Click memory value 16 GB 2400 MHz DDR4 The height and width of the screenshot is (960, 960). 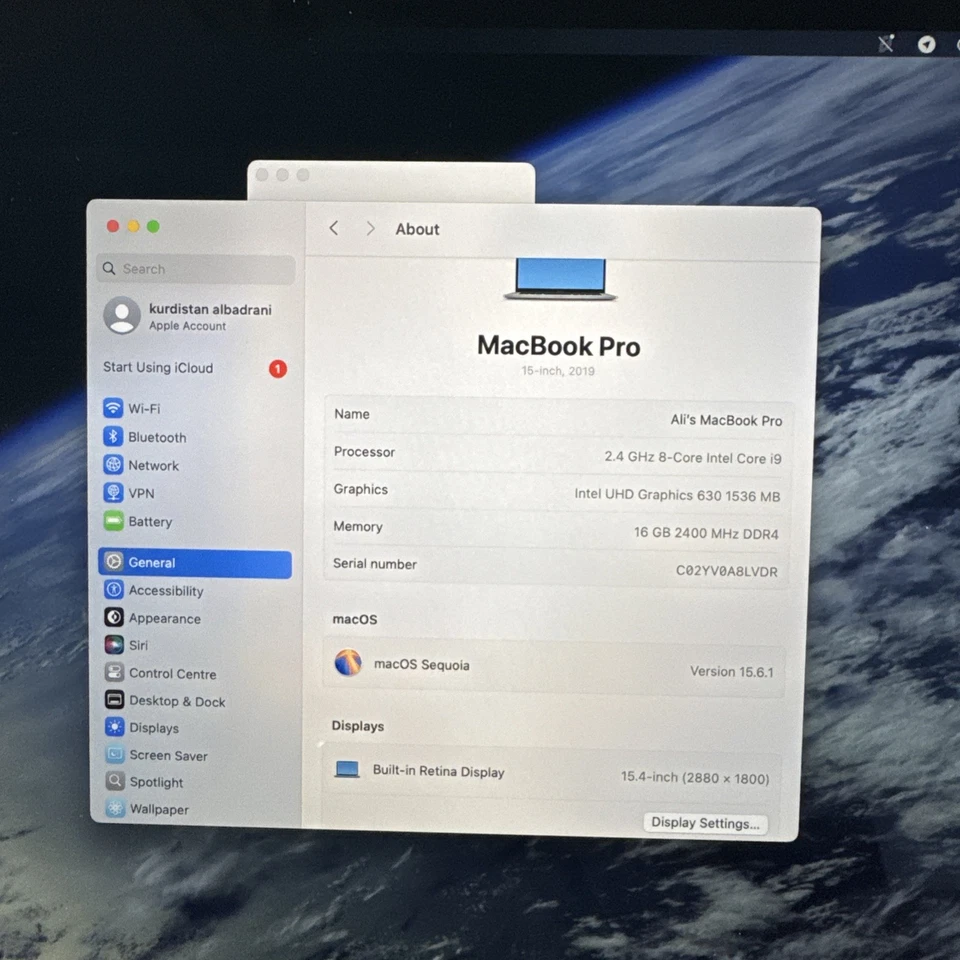pos(706,533)
